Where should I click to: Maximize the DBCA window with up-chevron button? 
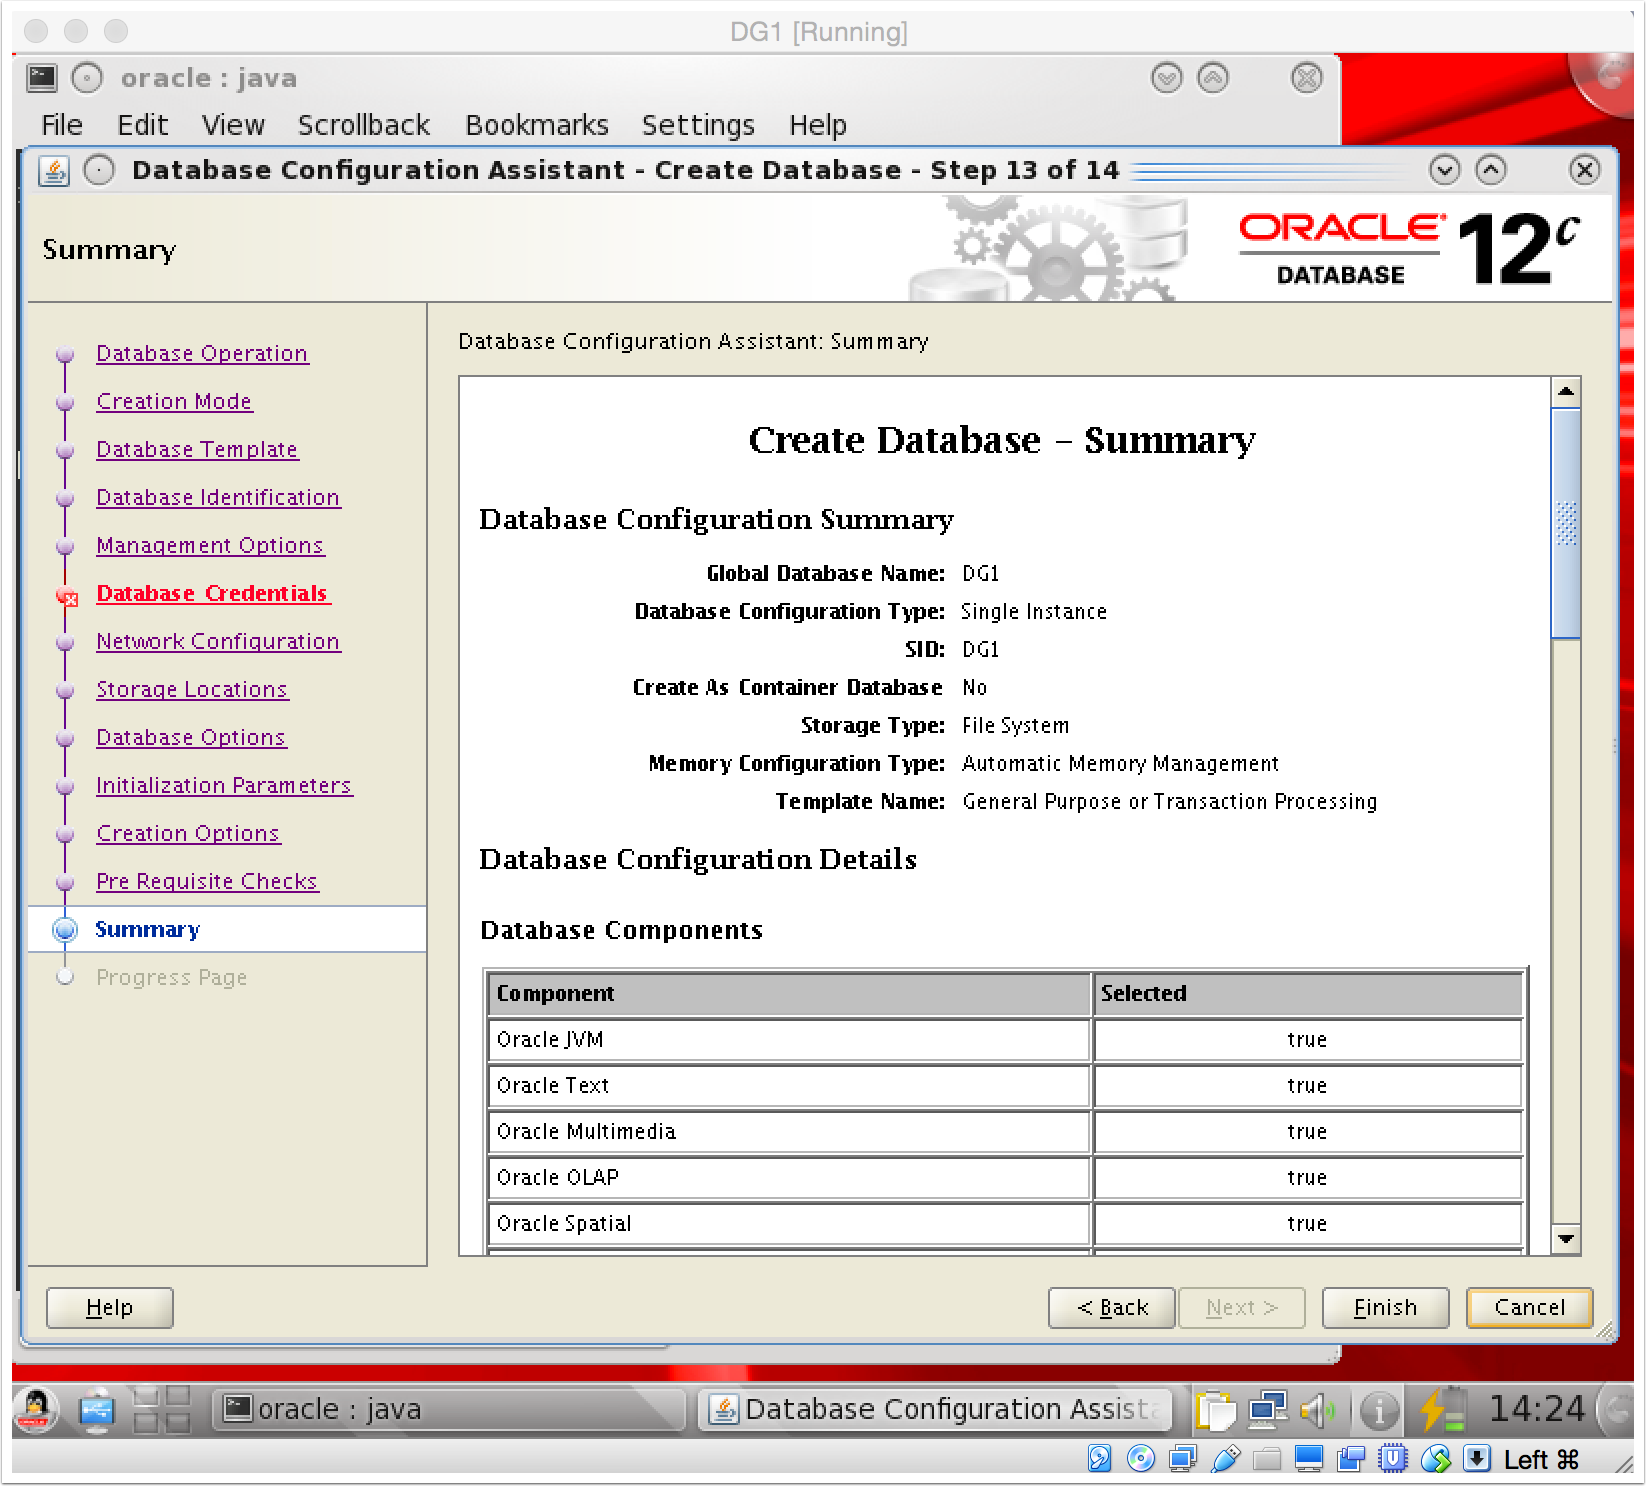coord(1491,170)
